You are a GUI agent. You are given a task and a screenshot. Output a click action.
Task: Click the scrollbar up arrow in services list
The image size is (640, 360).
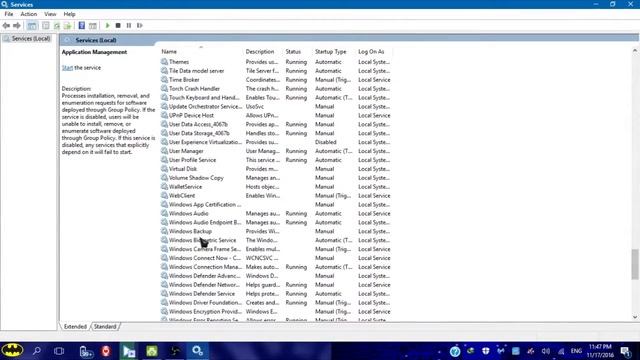click(635, 51)
